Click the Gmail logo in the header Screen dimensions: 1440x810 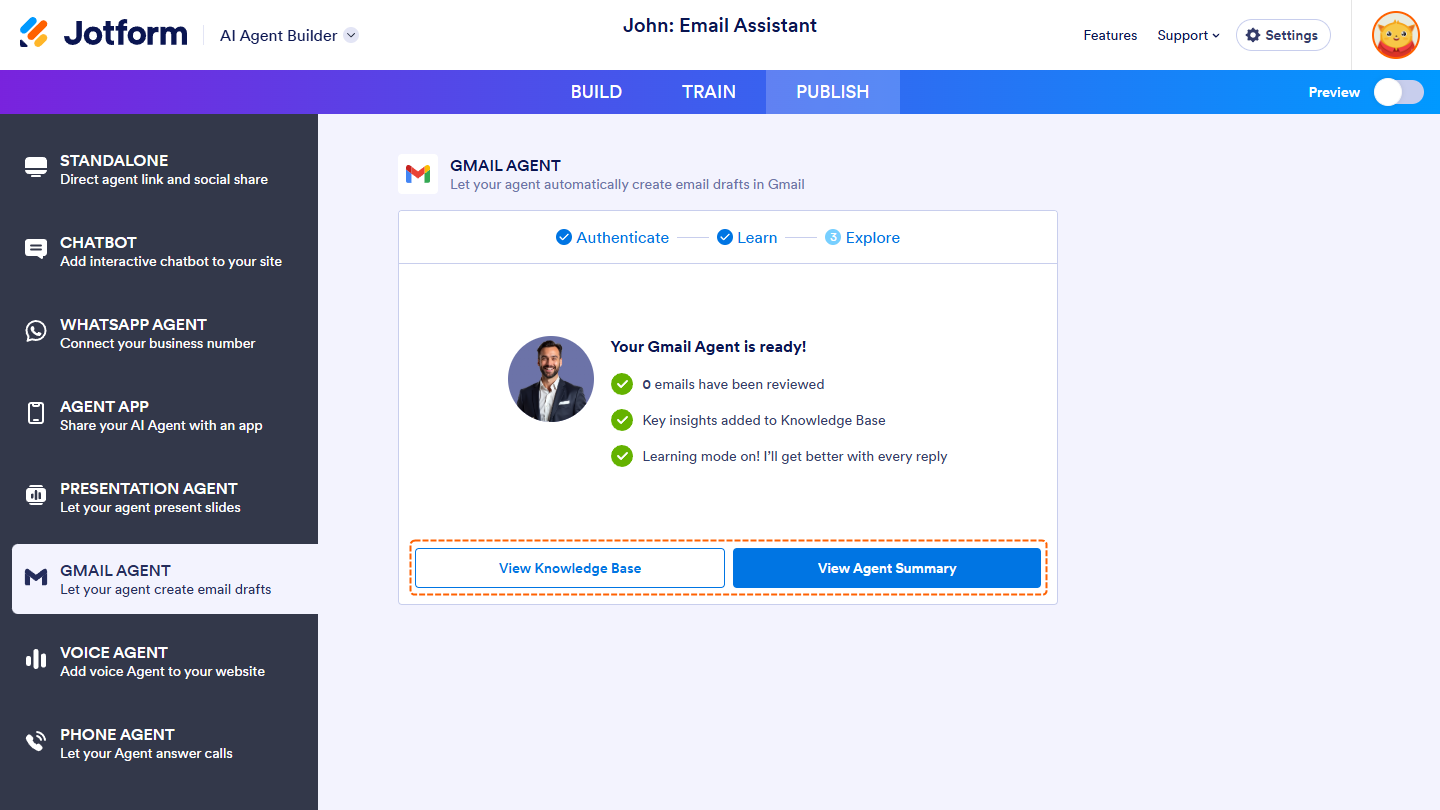tap(418, 174)
